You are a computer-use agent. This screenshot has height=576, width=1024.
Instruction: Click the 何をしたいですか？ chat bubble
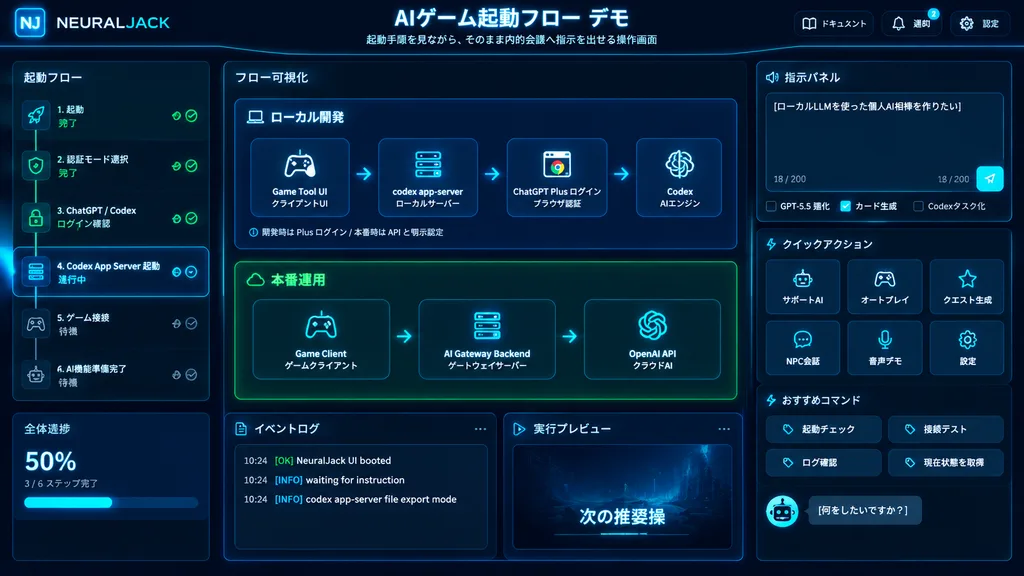click(x=865, y=510)
